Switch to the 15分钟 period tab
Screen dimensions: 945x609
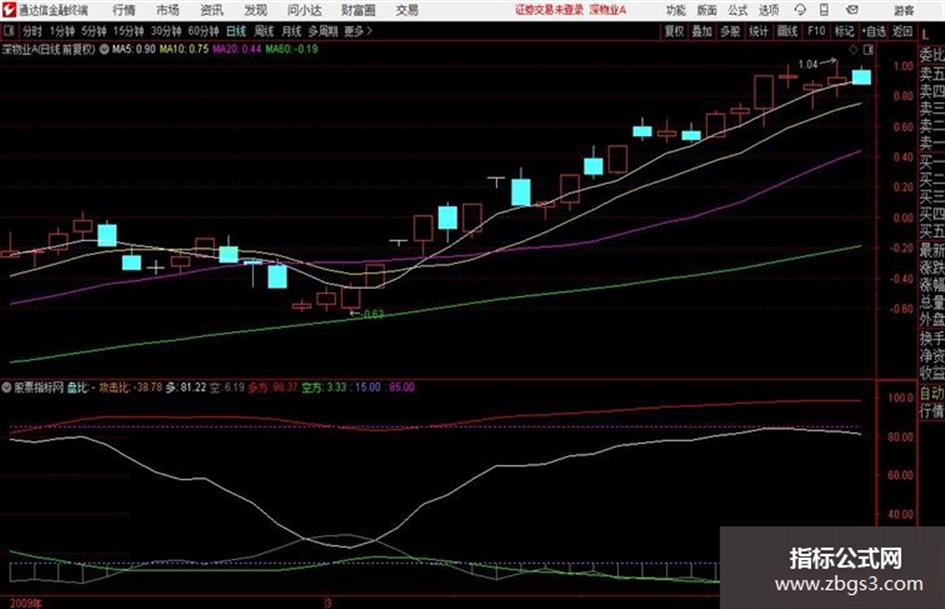point(128,31)
